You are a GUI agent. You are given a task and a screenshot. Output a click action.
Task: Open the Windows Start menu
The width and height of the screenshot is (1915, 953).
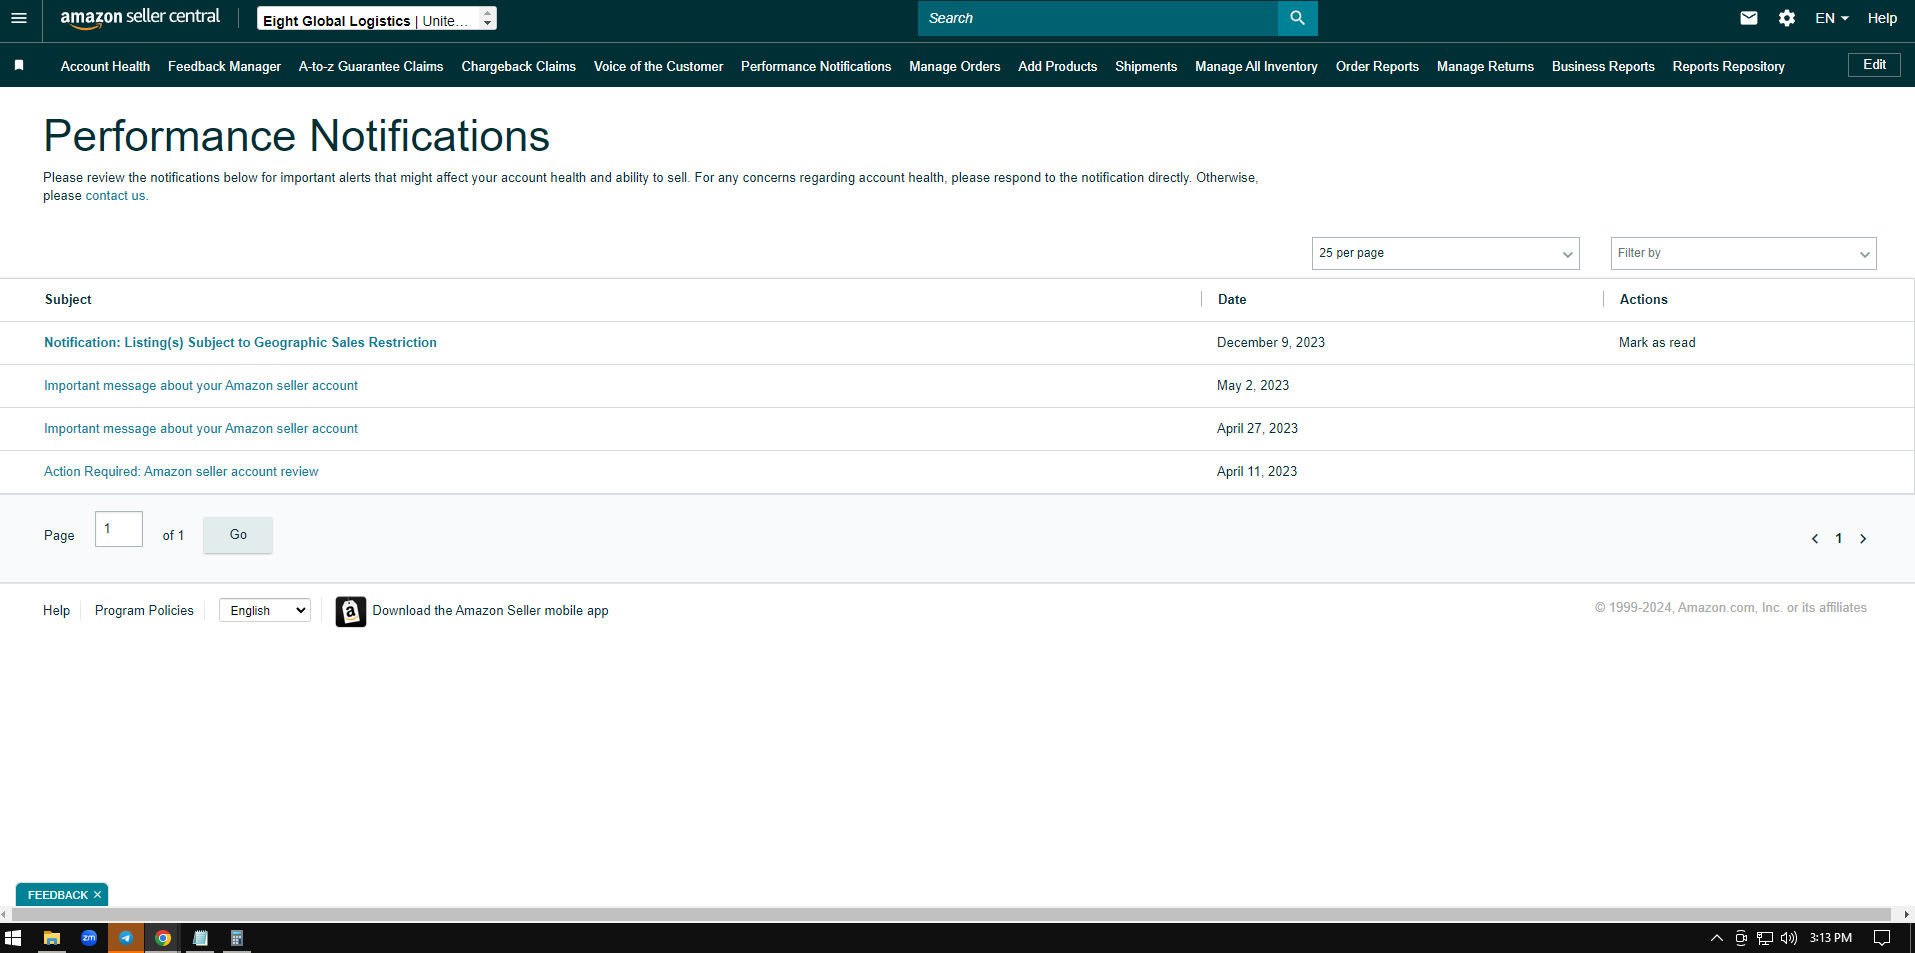pos(13,938)
